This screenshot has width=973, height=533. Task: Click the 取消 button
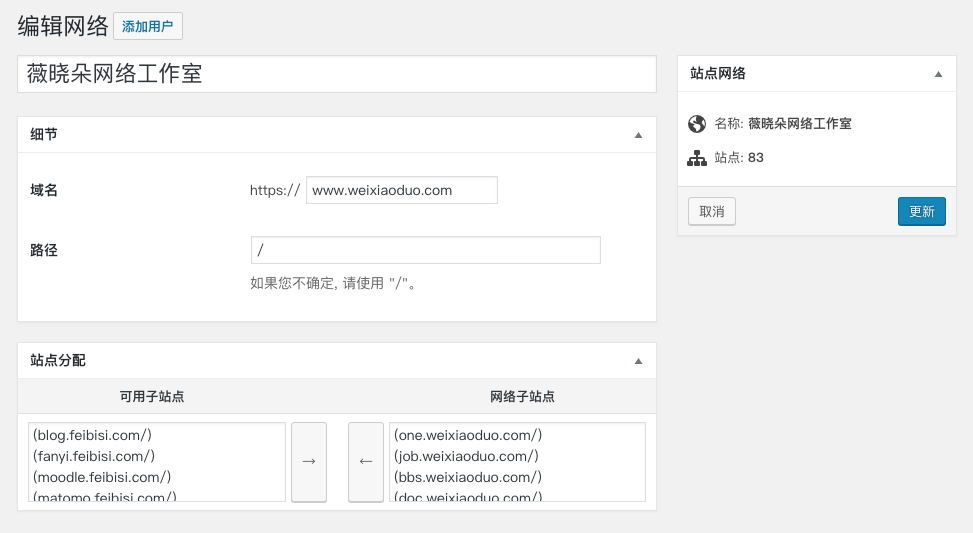point(712,211)
